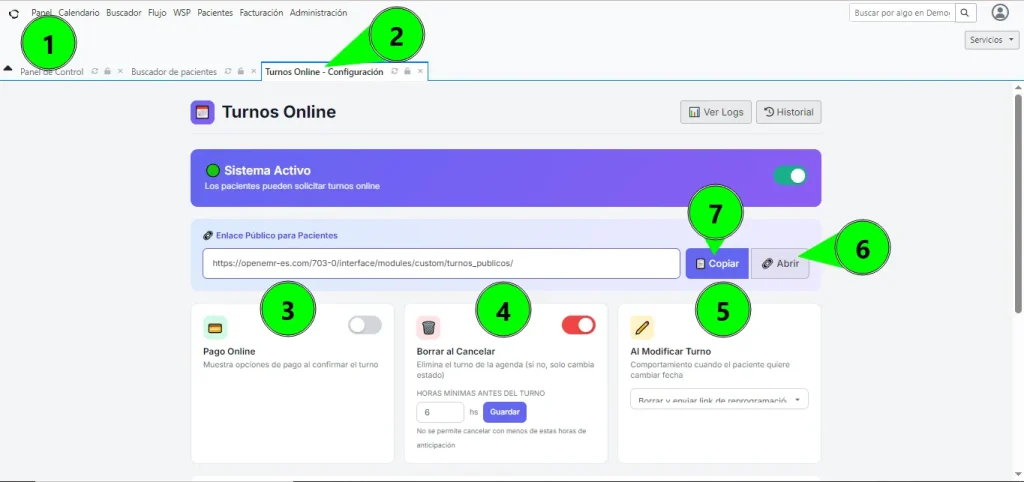Viewport: 1024px width, 482px height.
Task: Click the OpenEMR logo icon
Action: pos(14,13)
